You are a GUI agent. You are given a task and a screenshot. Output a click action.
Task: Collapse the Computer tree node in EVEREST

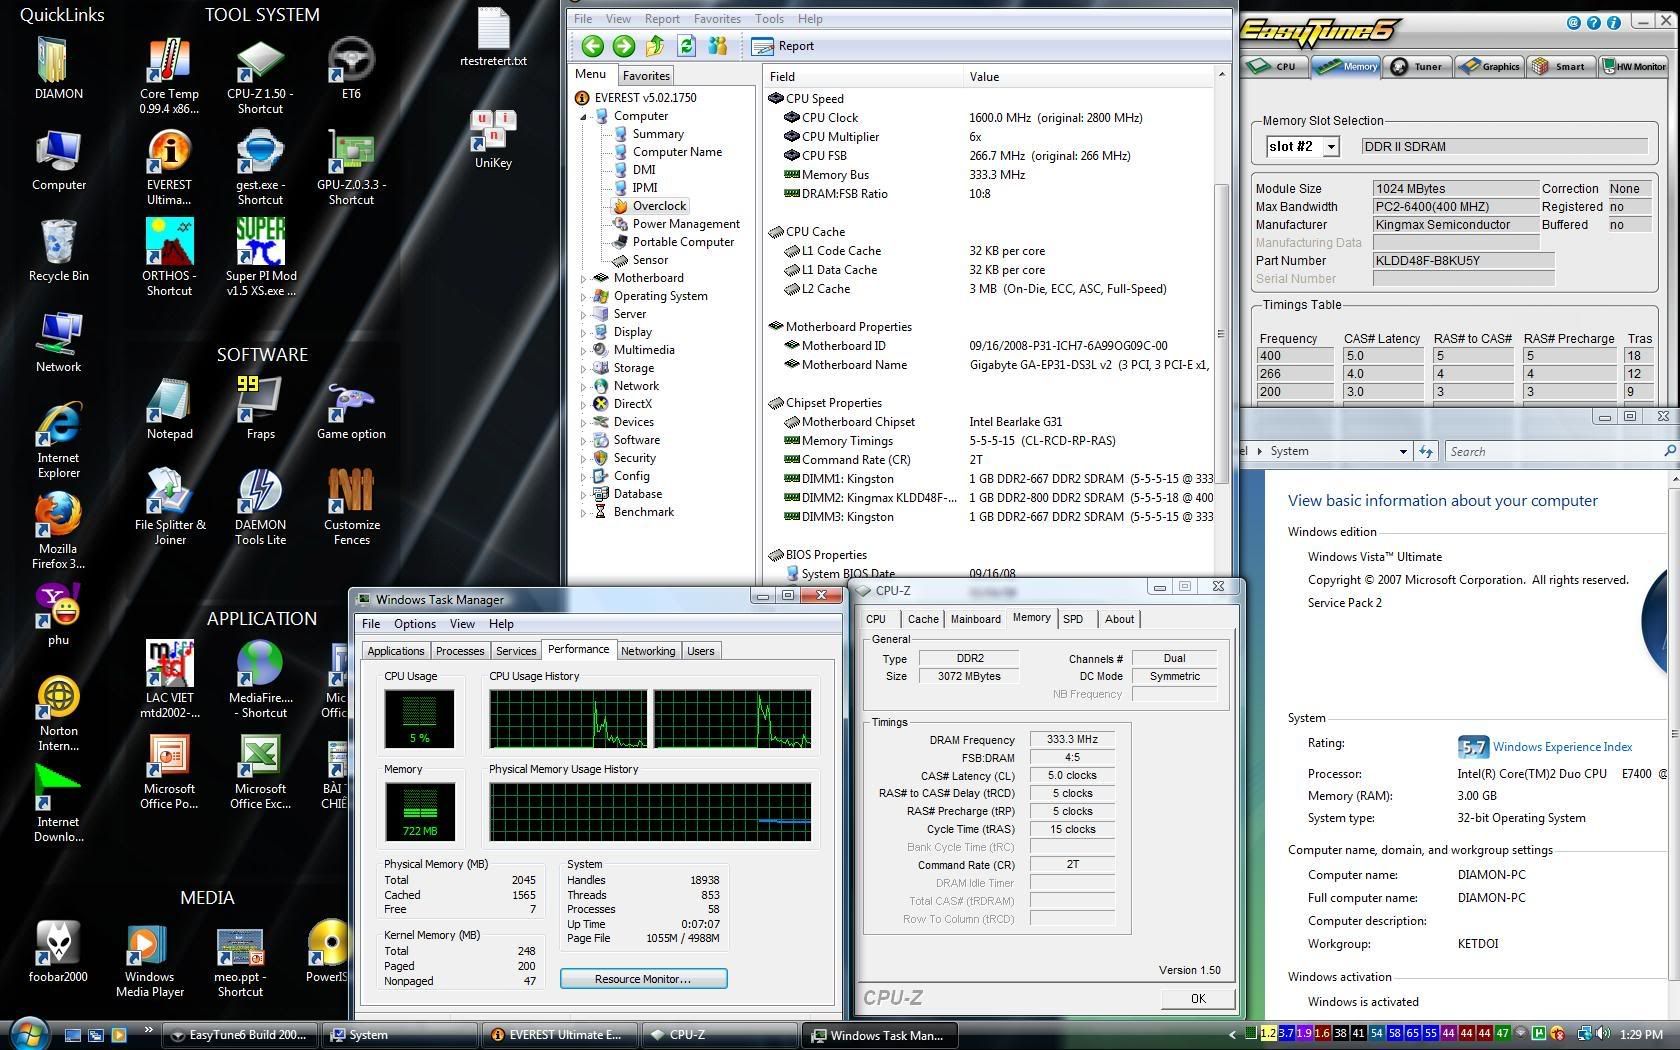pyautogui.click(x=584, y=116)
